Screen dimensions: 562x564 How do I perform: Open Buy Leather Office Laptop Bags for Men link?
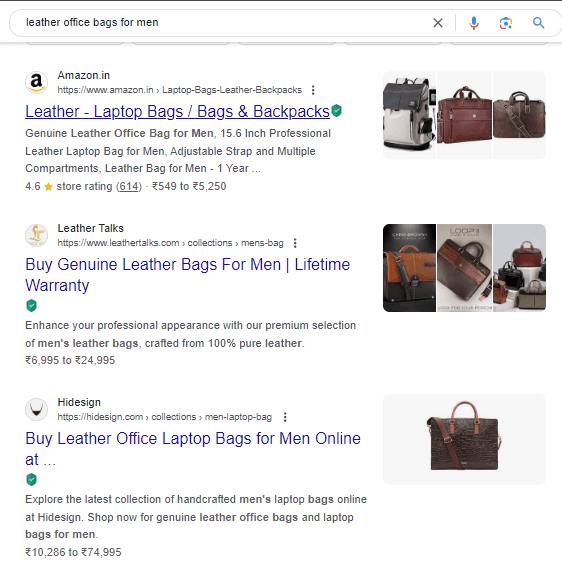tap(193, 449)
